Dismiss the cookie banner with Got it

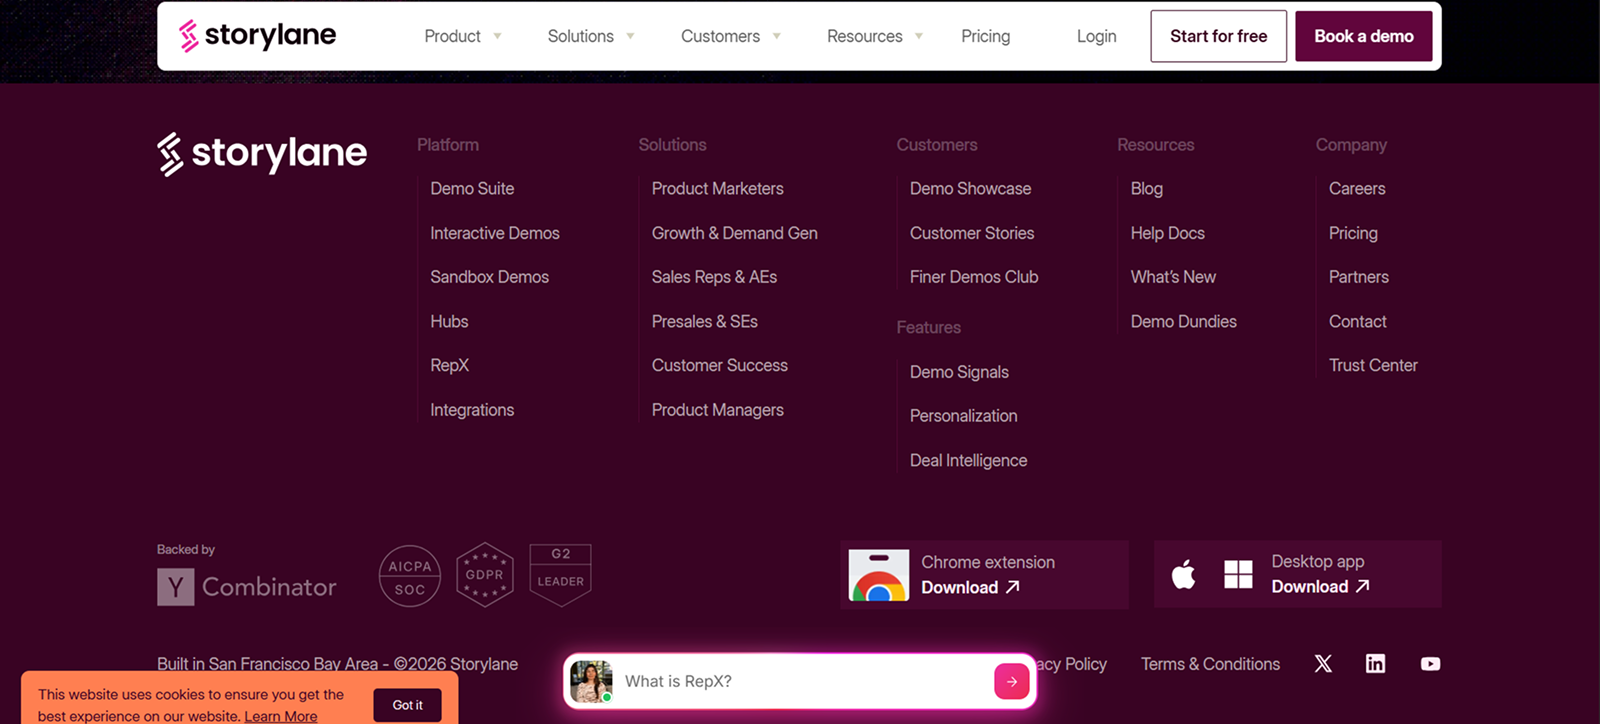(408, 705)
